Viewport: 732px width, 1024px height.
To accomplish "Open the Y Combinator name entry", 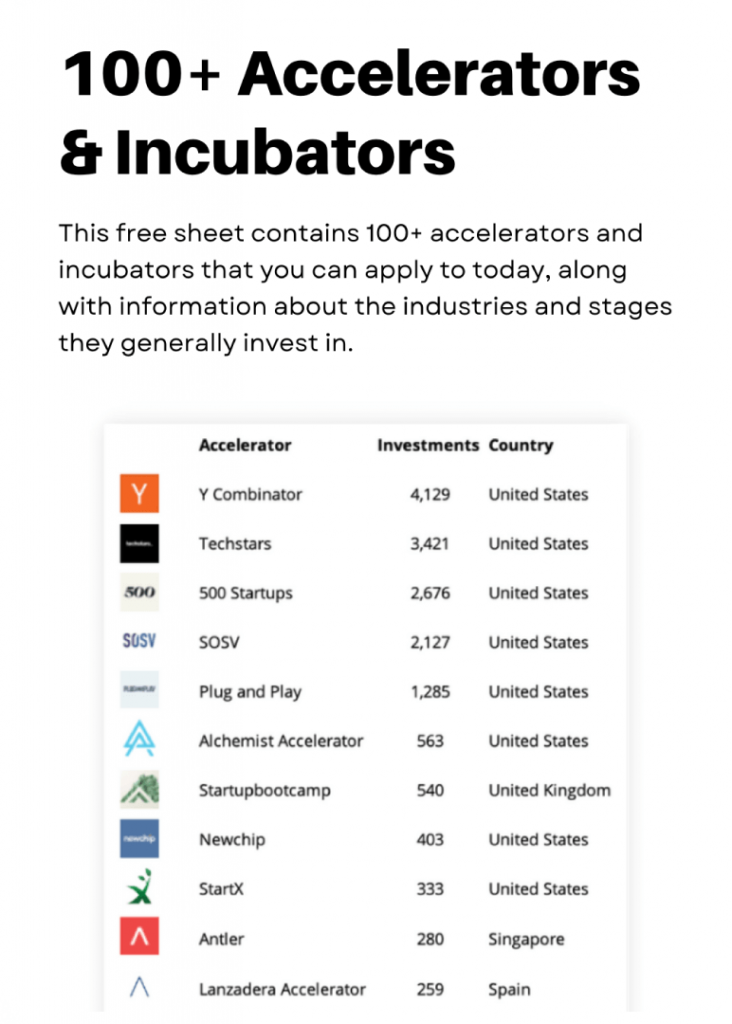I will (250, 494).
